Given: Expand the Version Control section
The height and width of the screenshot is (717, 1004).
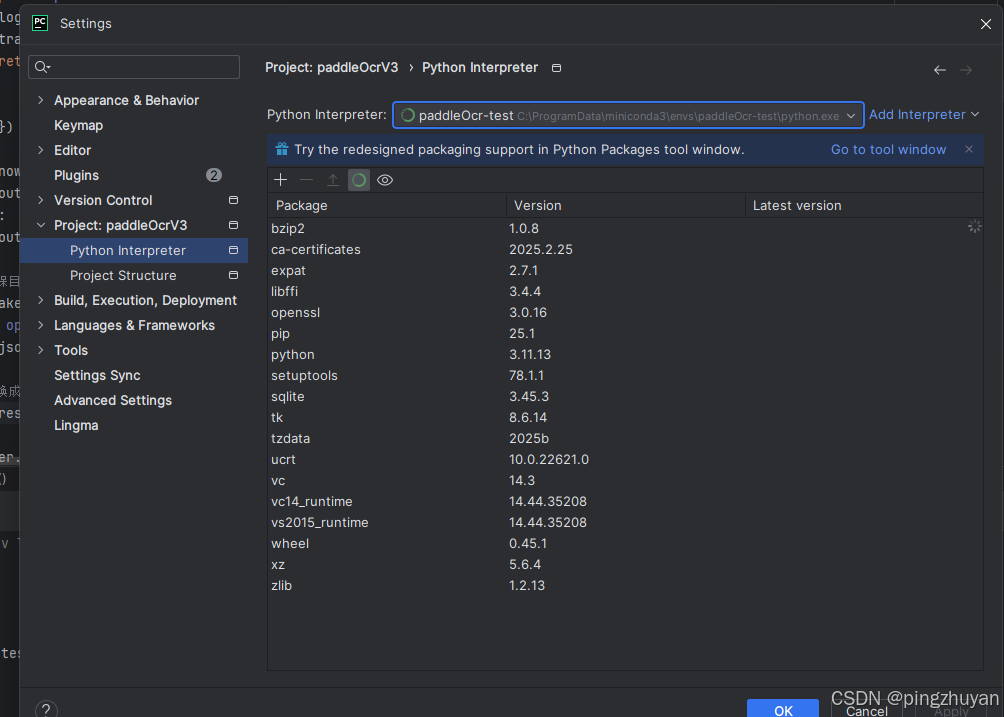Looking at the screenshot, I should tap(41, 200).
